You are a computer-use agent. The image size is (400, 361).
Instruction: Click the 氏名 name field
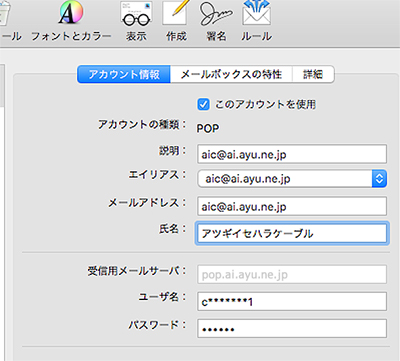[x=292, y=233]
